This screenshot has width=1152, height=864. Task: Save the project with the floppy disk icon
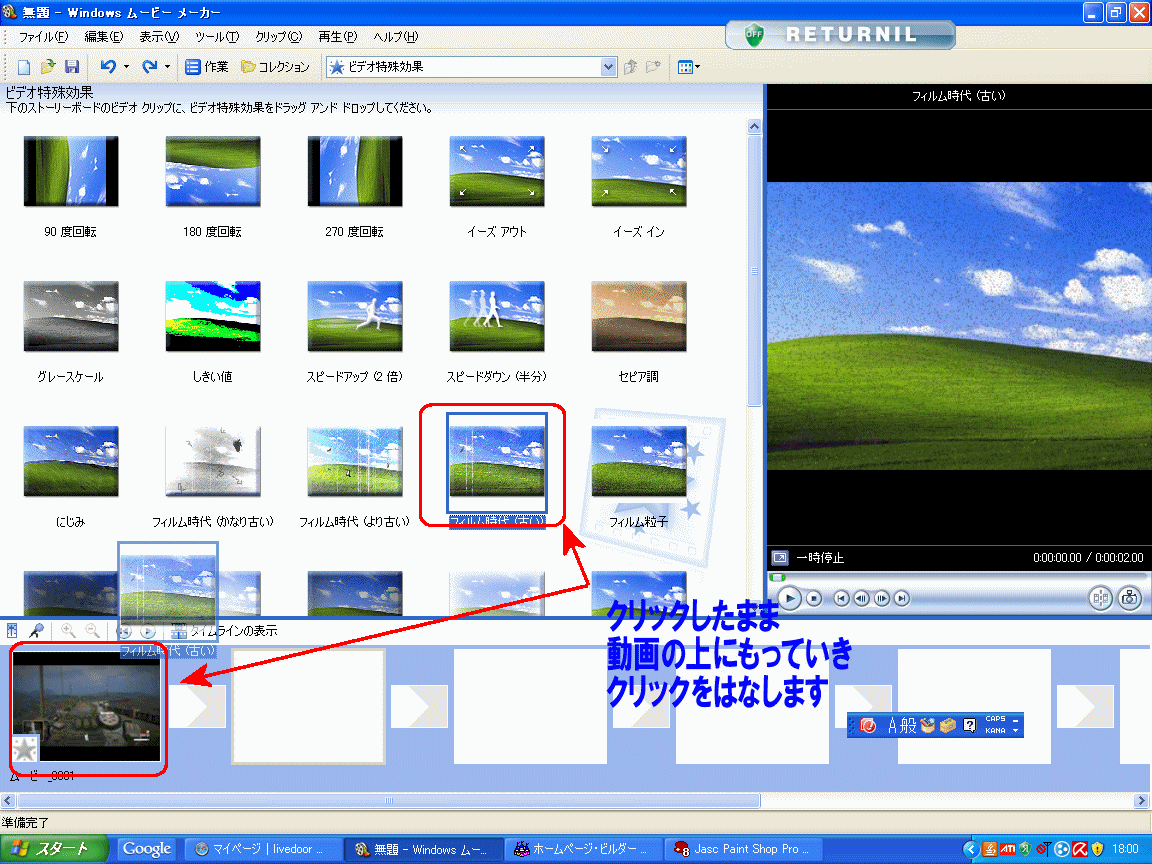point(71,67)
